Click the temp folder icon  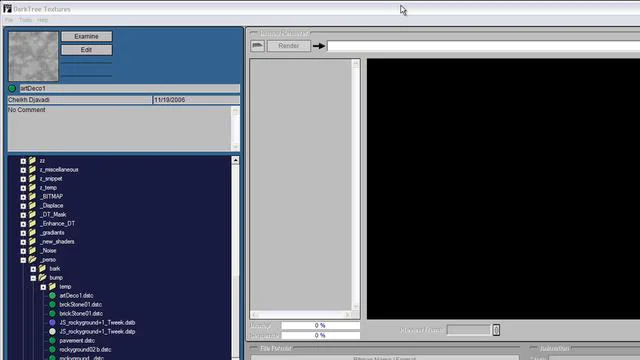pyautogui.click(x=52, y=286)
